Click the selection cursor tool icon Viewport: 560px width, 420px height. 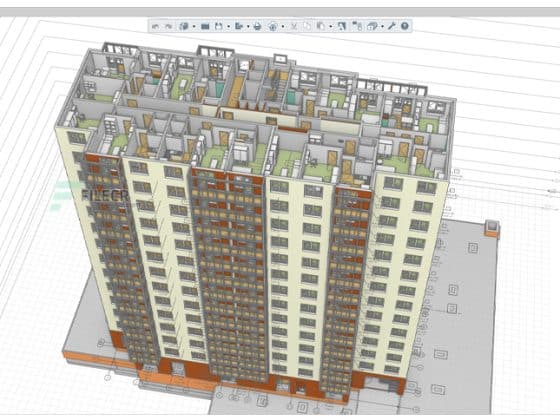tap(342, 26)
